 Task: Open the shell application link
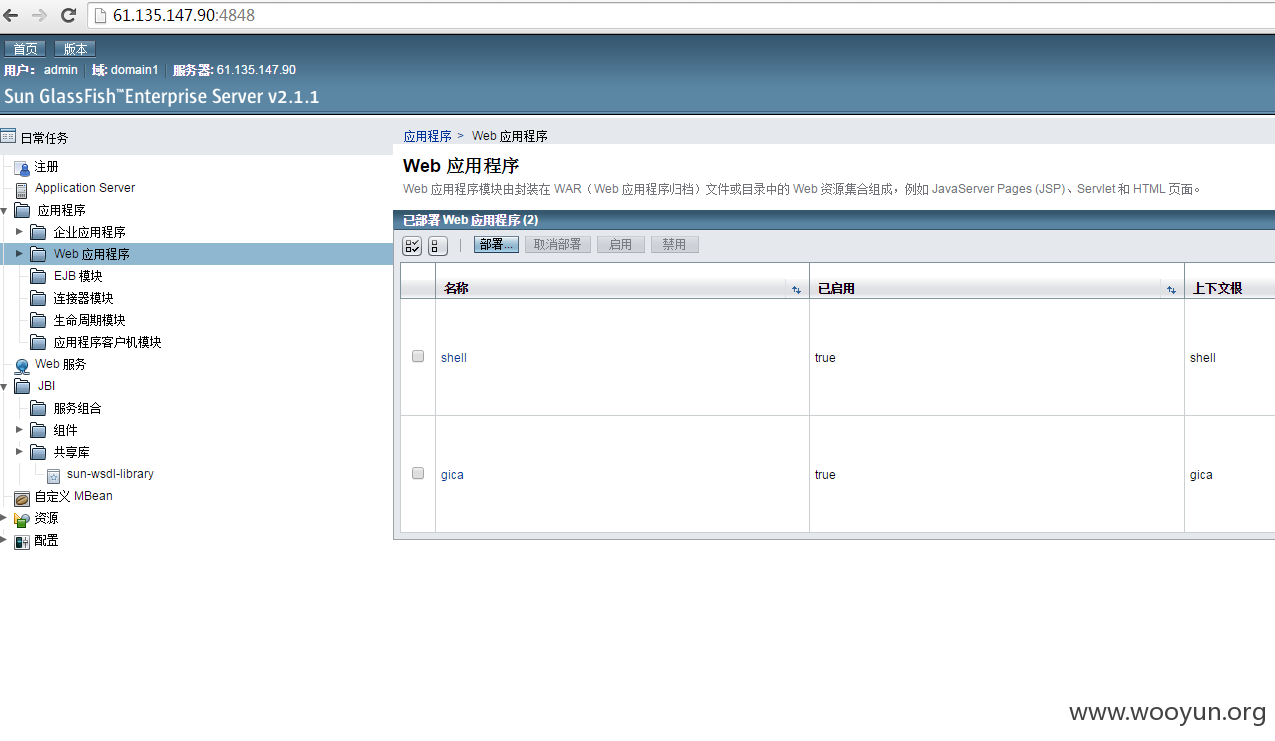[454, 358]
